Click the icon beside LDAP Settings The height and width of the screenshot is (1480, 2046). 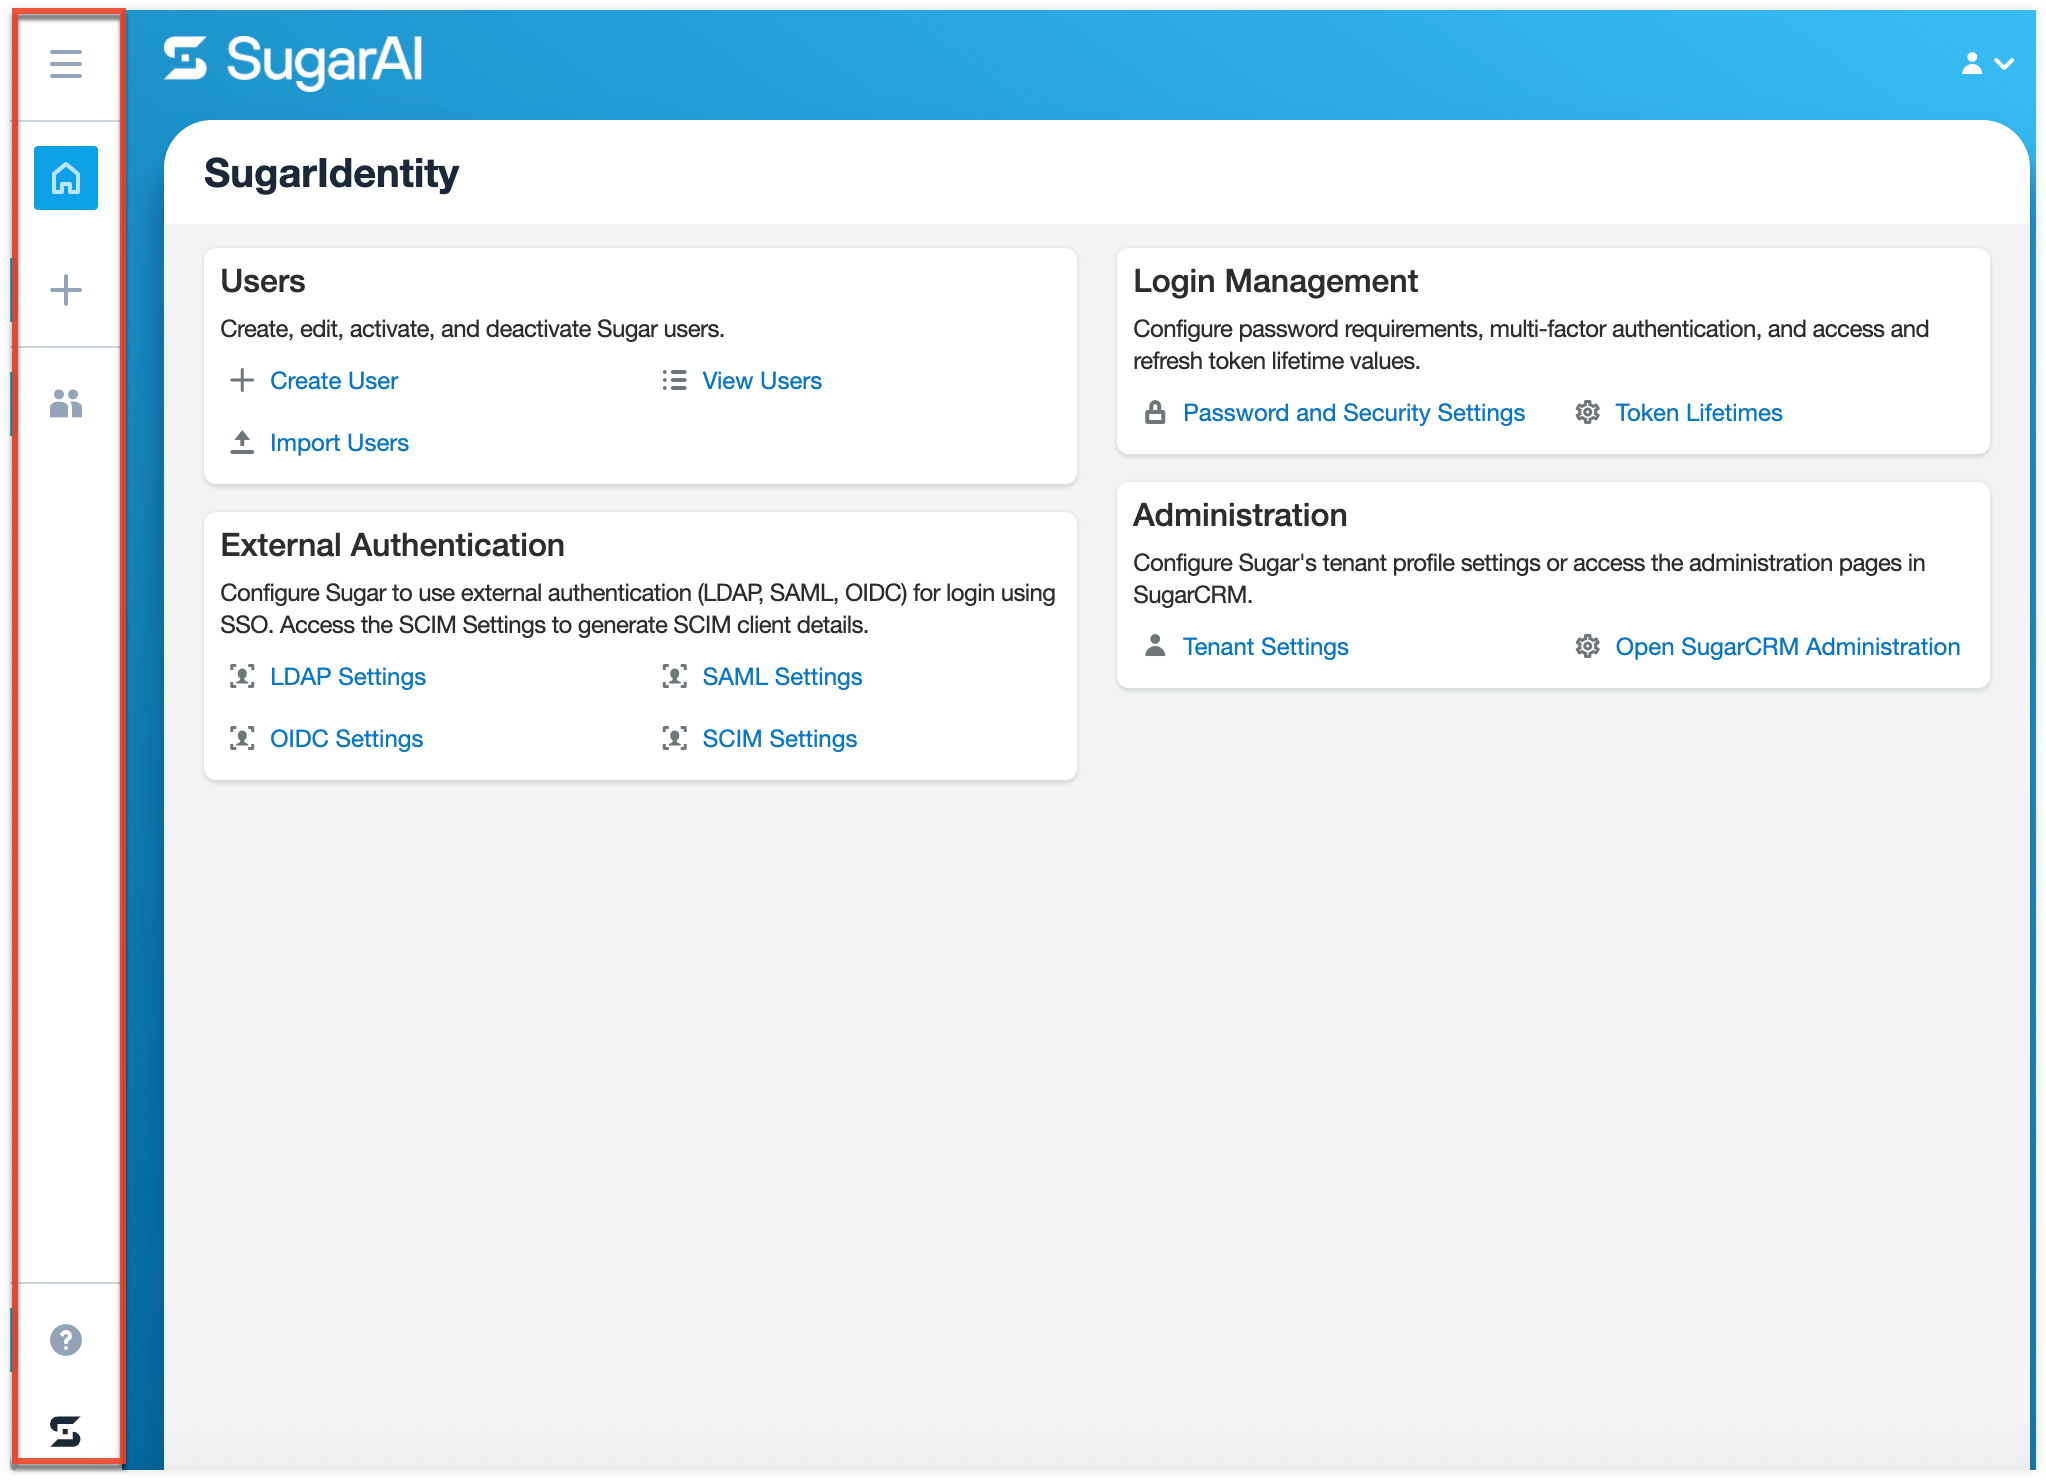point(242,676)
